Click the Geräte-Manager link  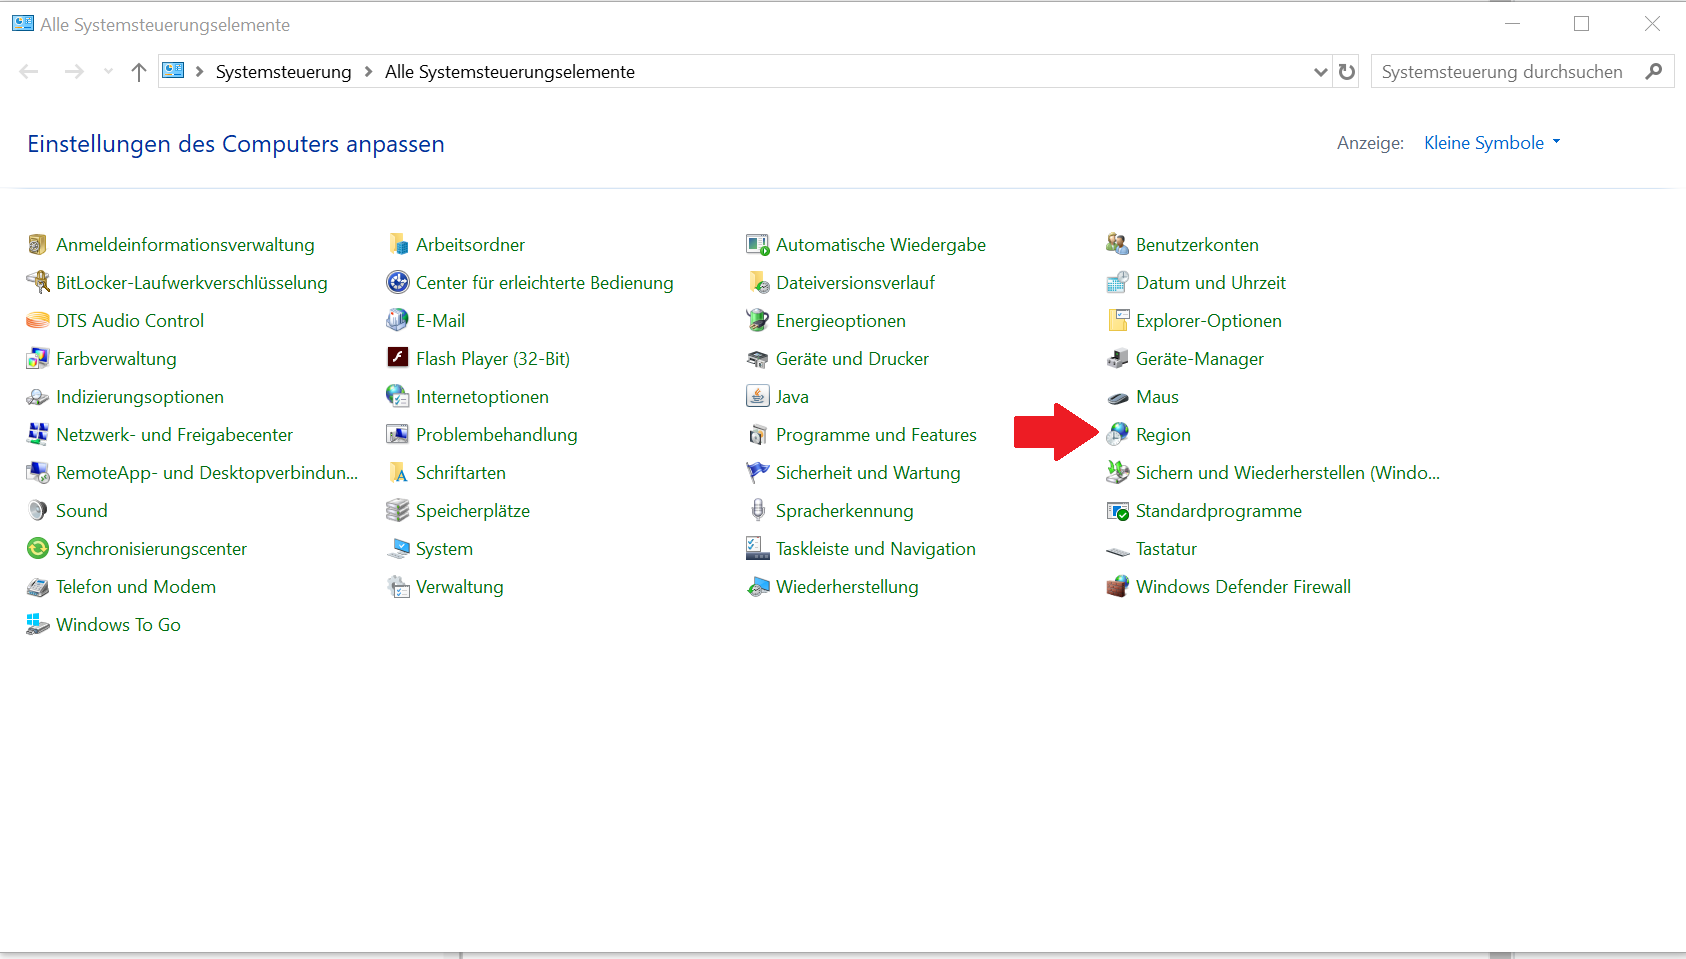1199,359
